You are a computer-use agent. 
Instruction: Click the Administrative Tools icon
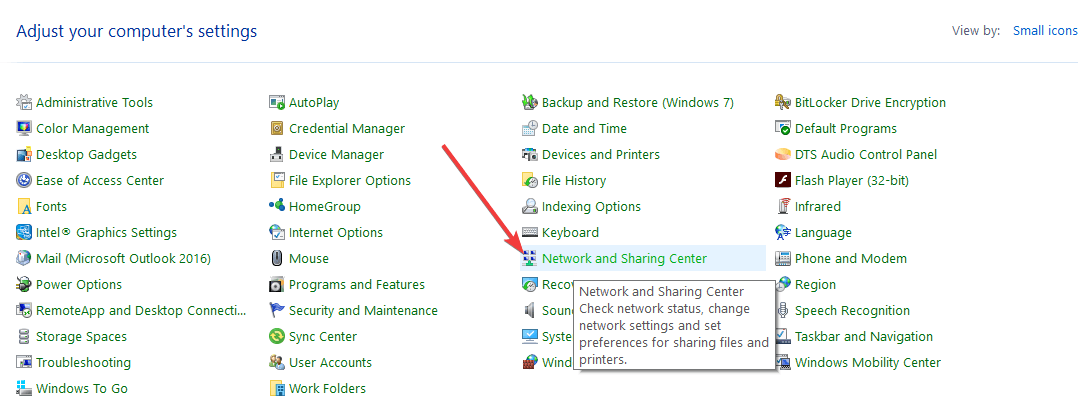(25, 103)
